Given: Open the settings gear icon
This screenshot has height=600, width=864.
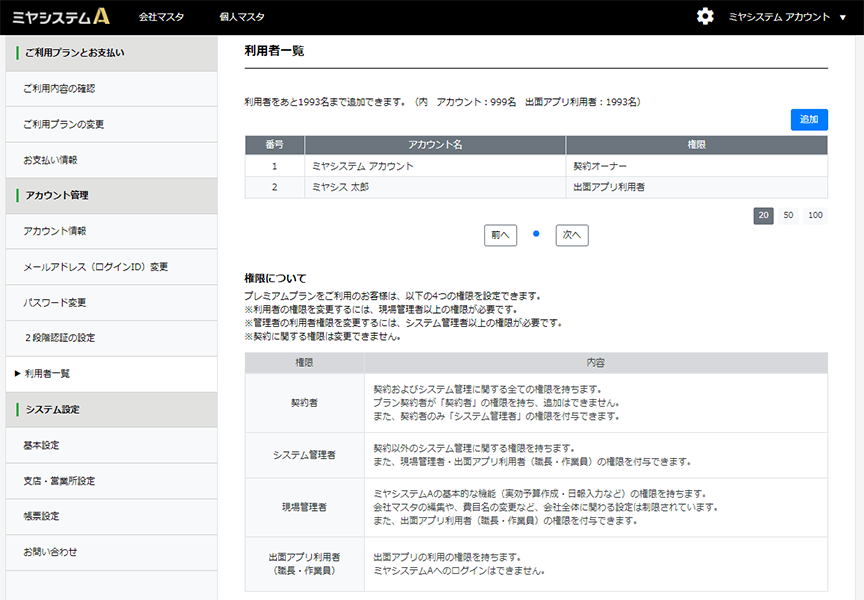Looking at the screenshot, I should pos(705,17).
